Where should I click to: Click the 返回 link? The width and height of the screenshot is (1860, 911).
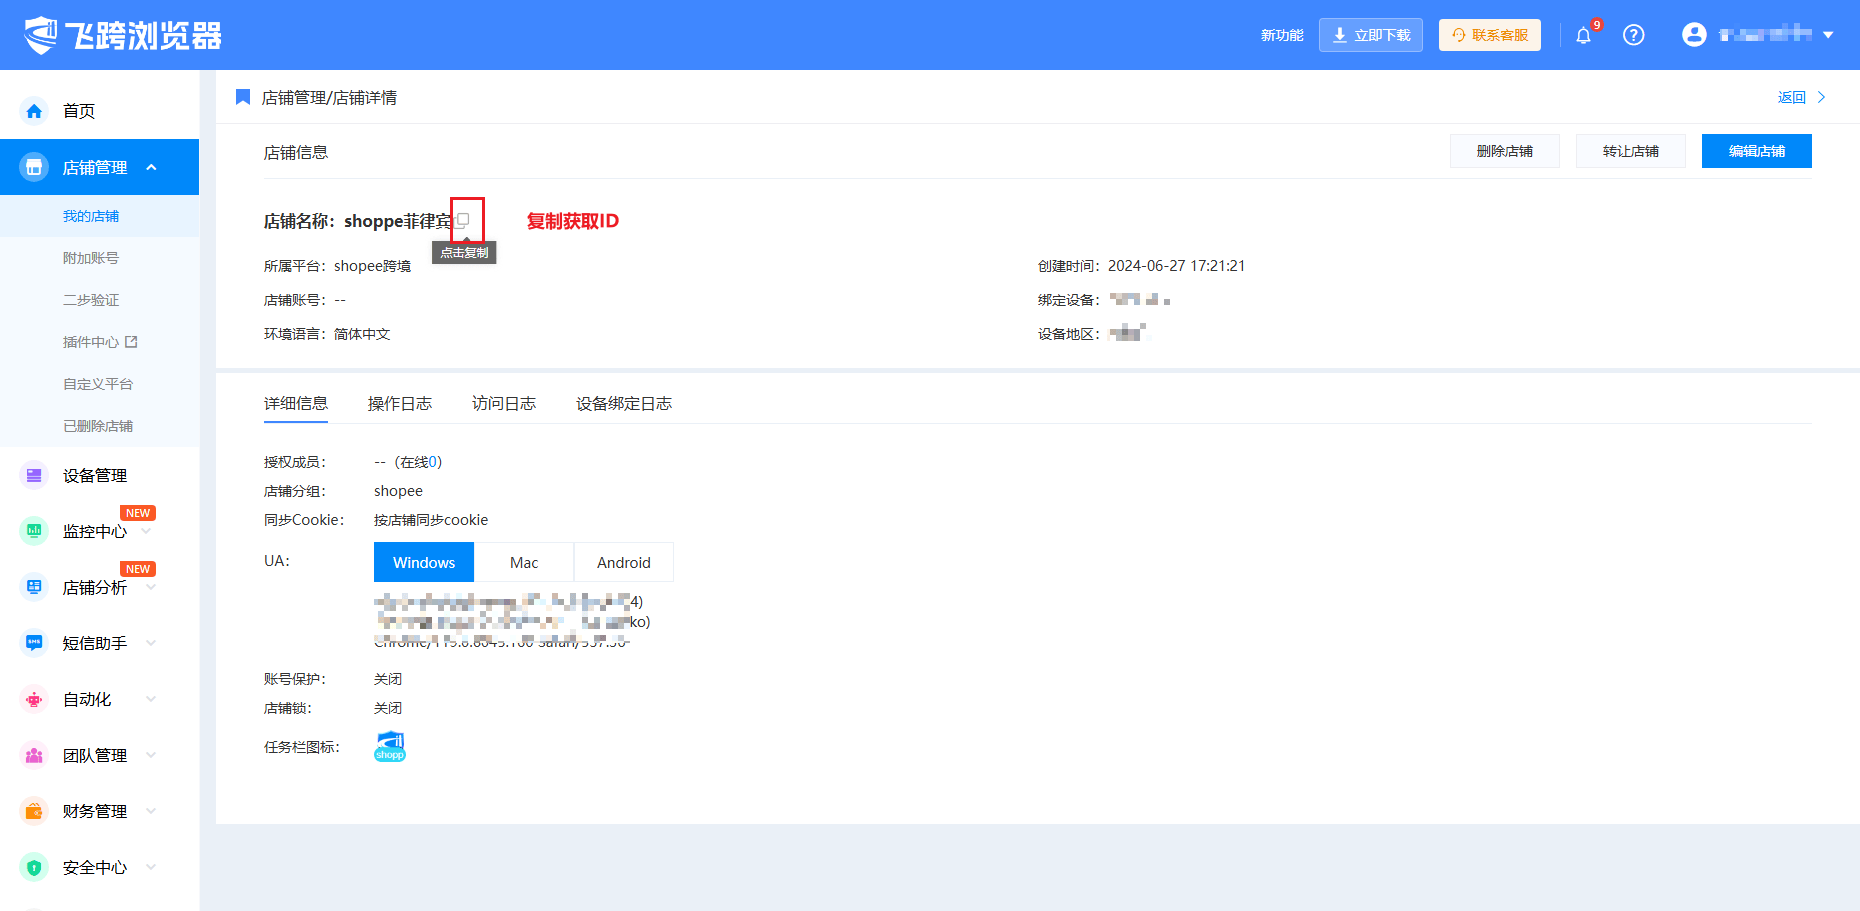click(x=1791, y=97)
